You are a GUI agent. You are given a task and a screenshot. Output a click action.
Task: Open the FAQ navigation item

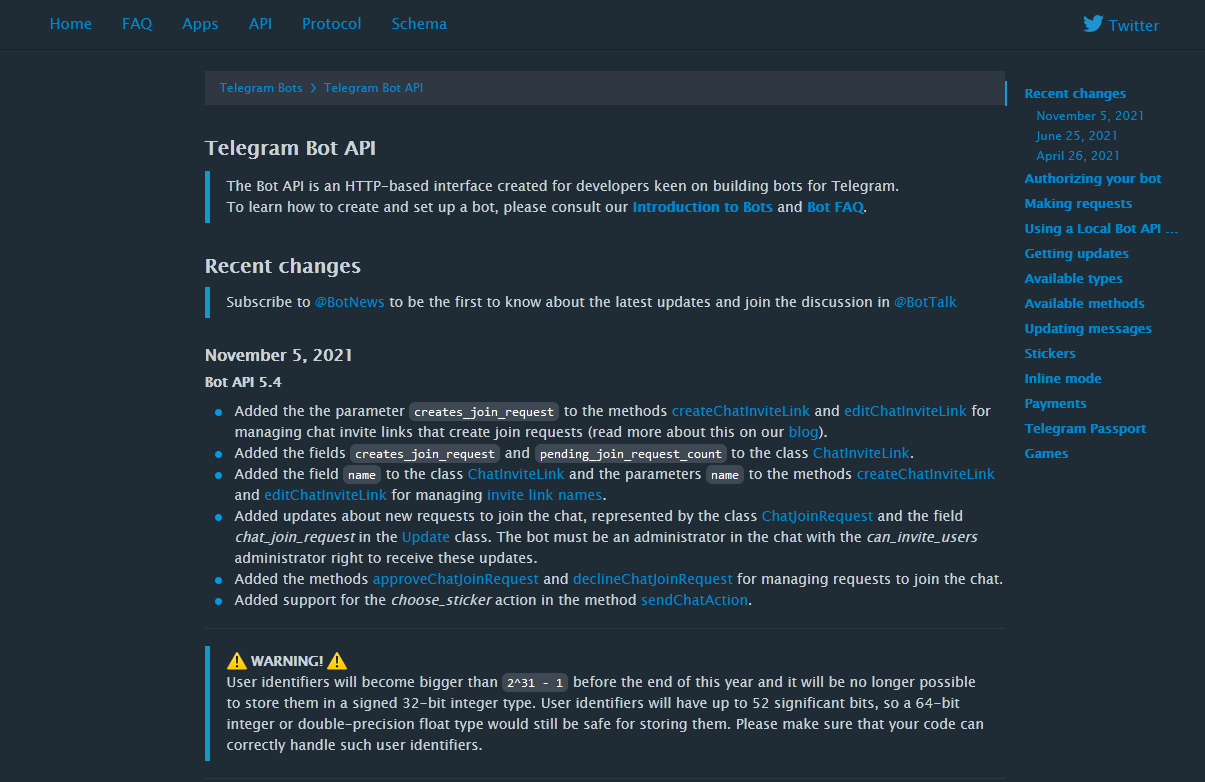tap(137, 24)
